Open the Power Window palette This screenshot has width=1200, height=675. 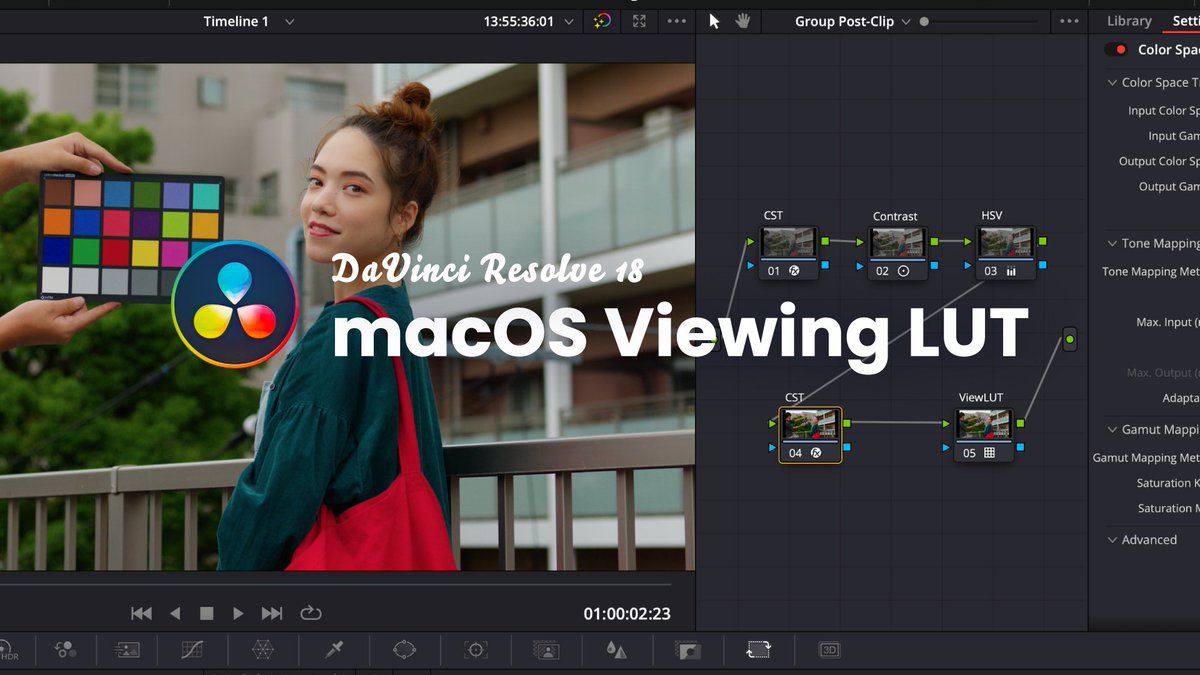click(x=404, y=650)
